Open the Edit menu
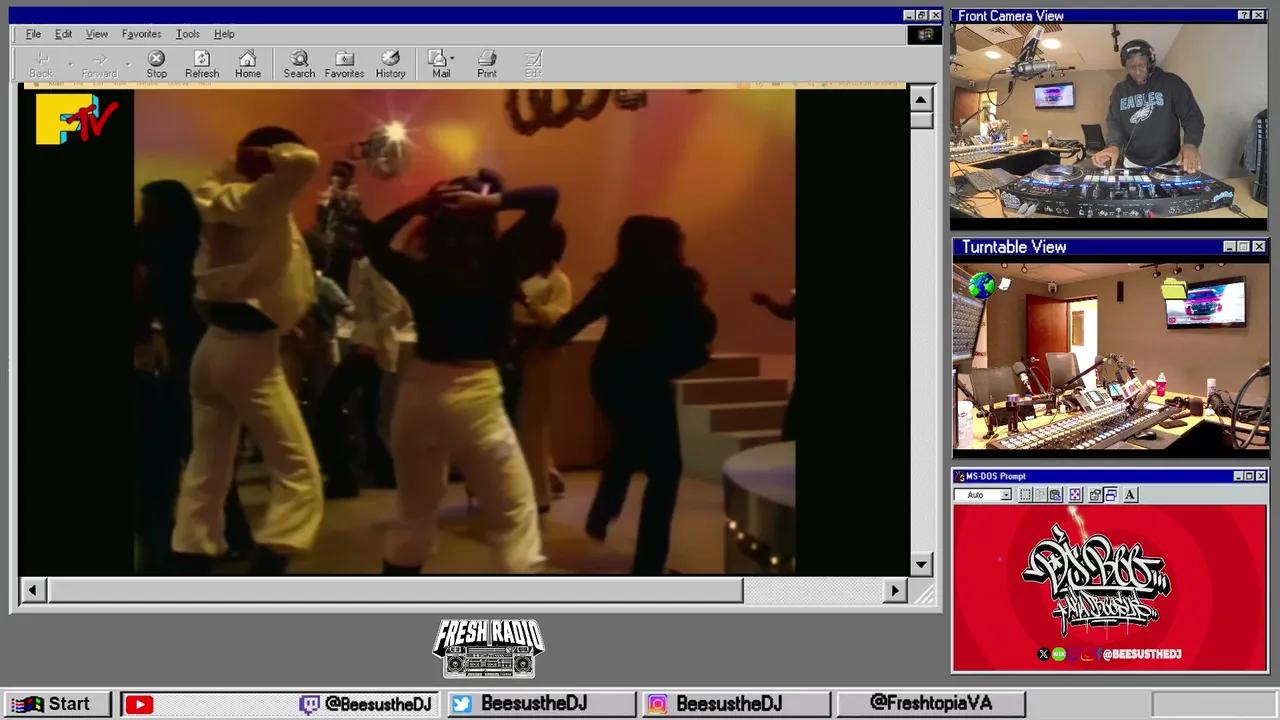This screenshot has width=1280, height=720. (x=63, y=34)
